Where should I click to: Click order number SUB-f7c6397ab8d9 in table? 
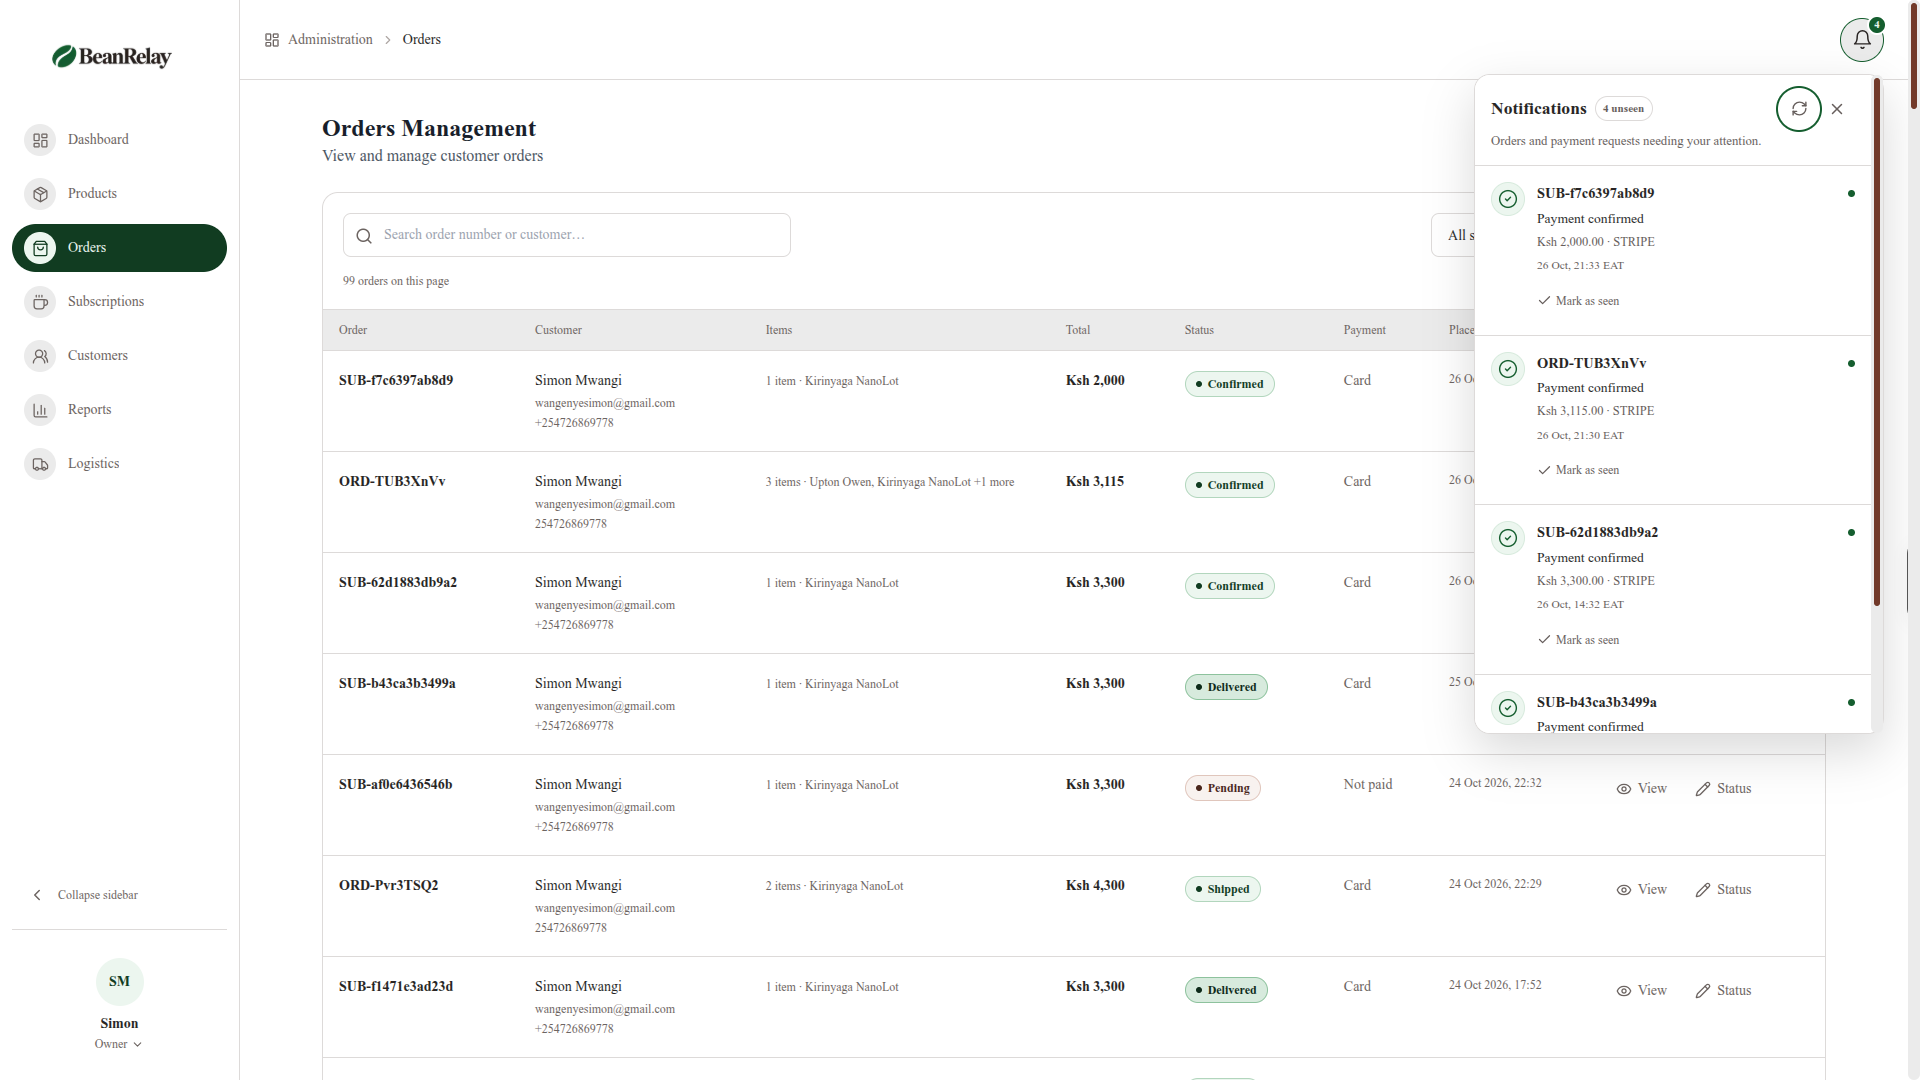396,381
